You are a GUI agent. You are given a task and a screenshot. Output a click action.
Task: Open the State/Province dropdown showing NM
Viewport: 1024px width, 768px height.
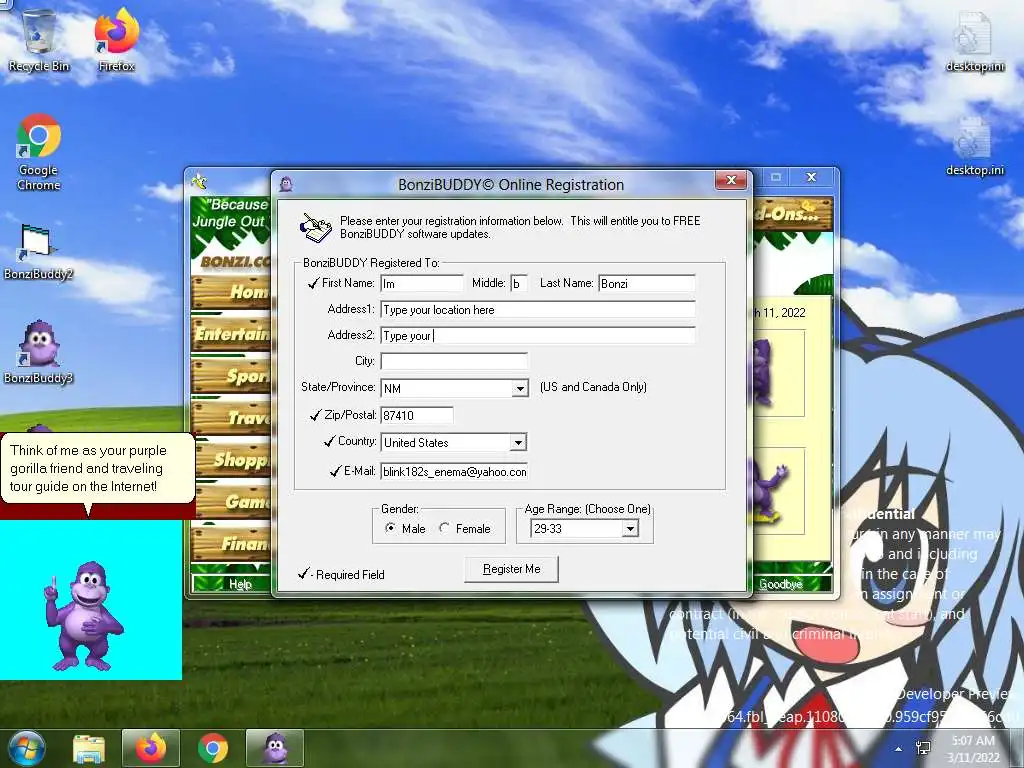point(520,389)
